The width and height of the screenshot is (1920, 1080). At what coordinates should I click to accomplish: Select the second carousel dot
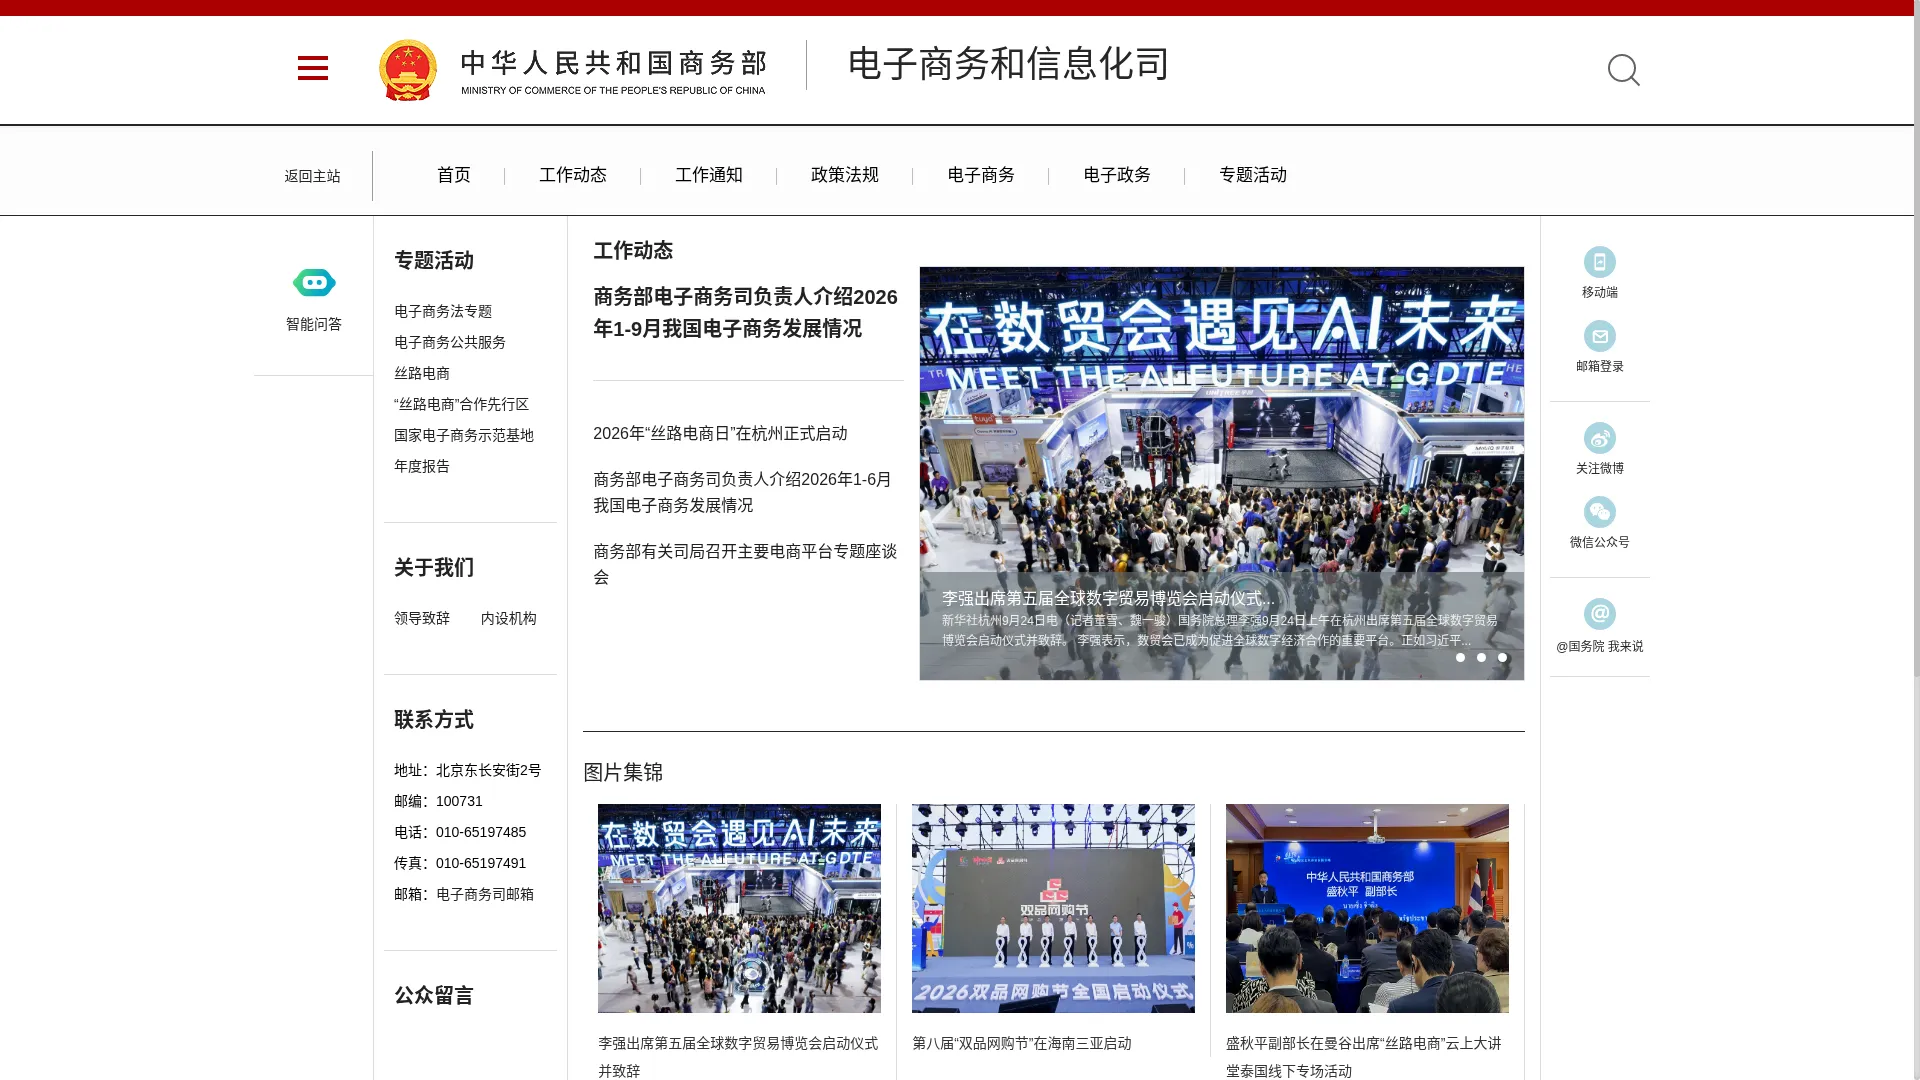pos(1481,657)
